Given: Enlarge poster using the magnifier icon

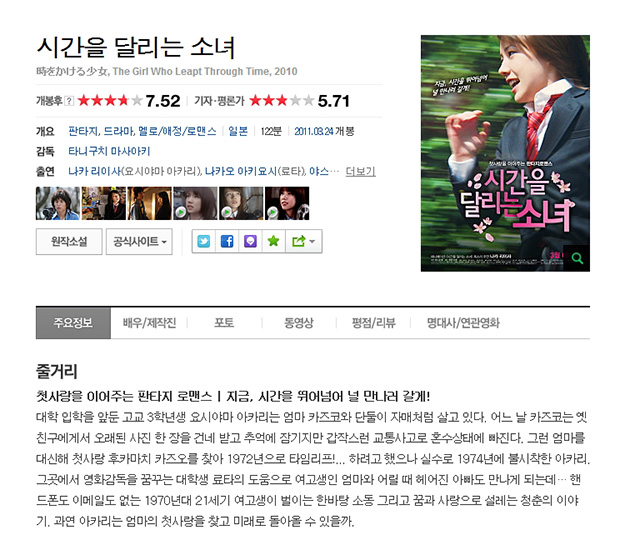Looking at the screenshot, I should [x=577, y=258].
